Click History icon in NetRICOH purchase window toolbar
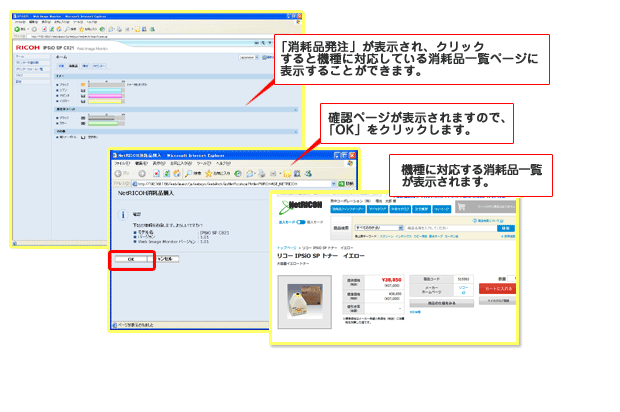 click(238, 174)
